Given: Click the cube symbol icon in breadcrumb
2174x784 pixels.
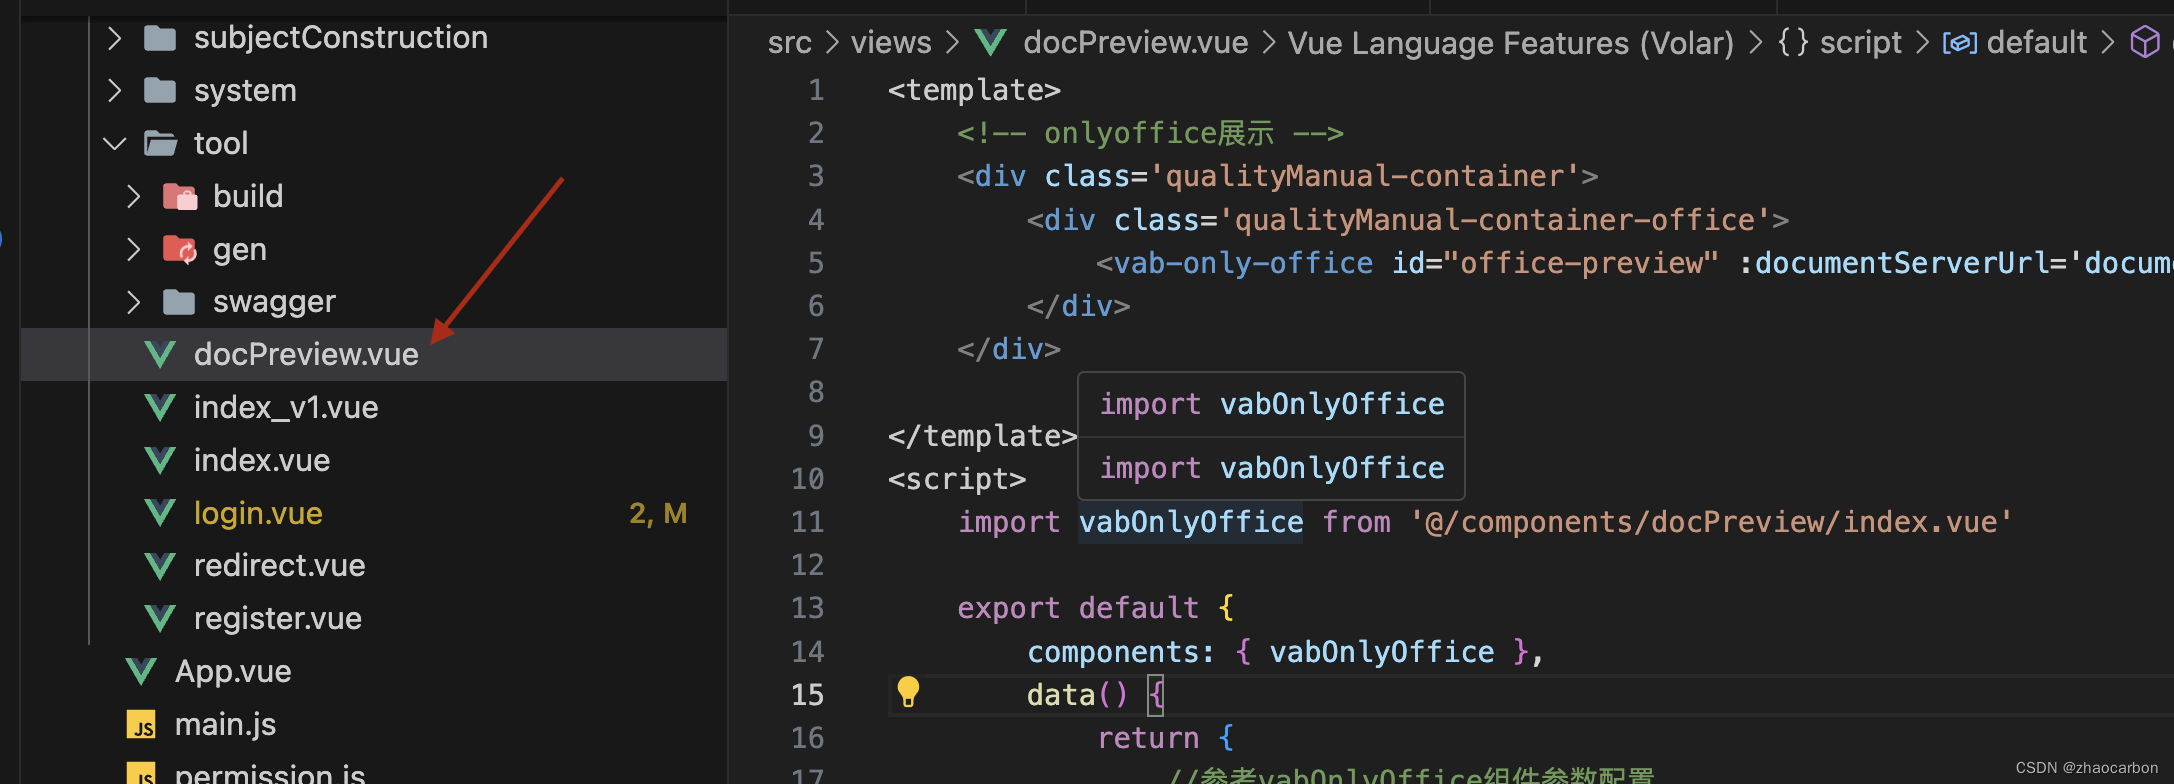Looking at the screenshot, I should tap(2145, 42).
